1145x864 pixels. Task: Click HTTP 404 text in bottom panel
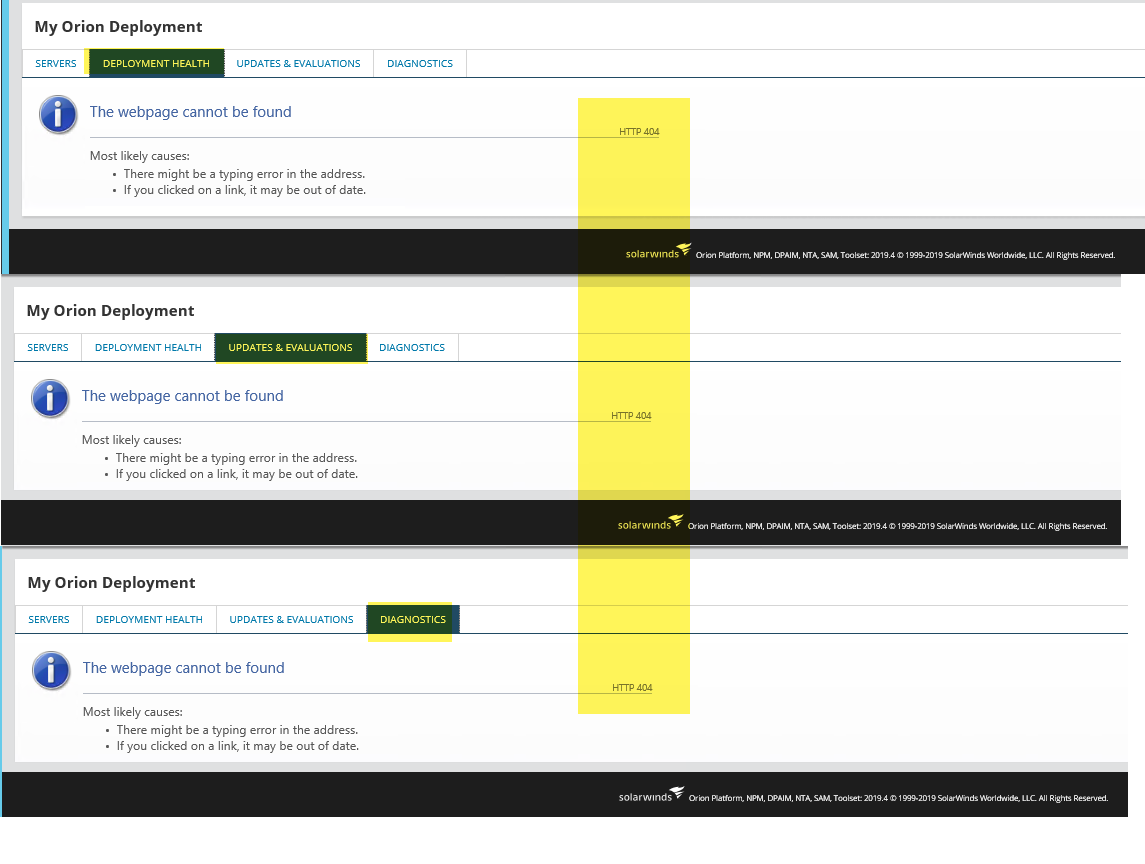tap(632, 687)
